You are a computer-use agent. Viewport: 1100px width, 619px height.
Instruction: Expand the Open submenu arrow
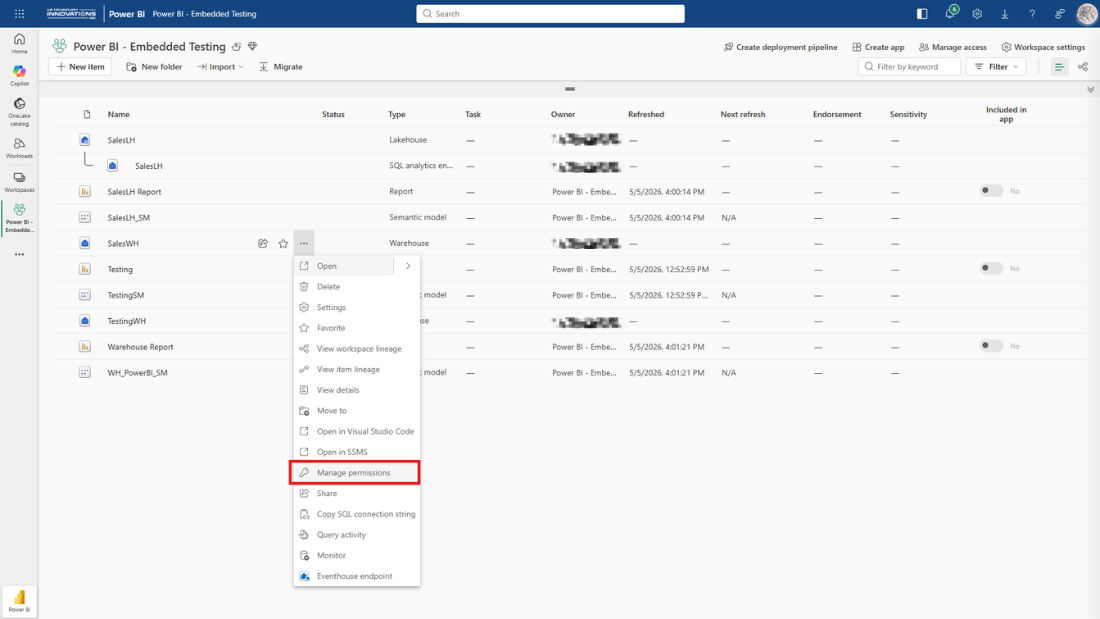click(x=408, y=266)
